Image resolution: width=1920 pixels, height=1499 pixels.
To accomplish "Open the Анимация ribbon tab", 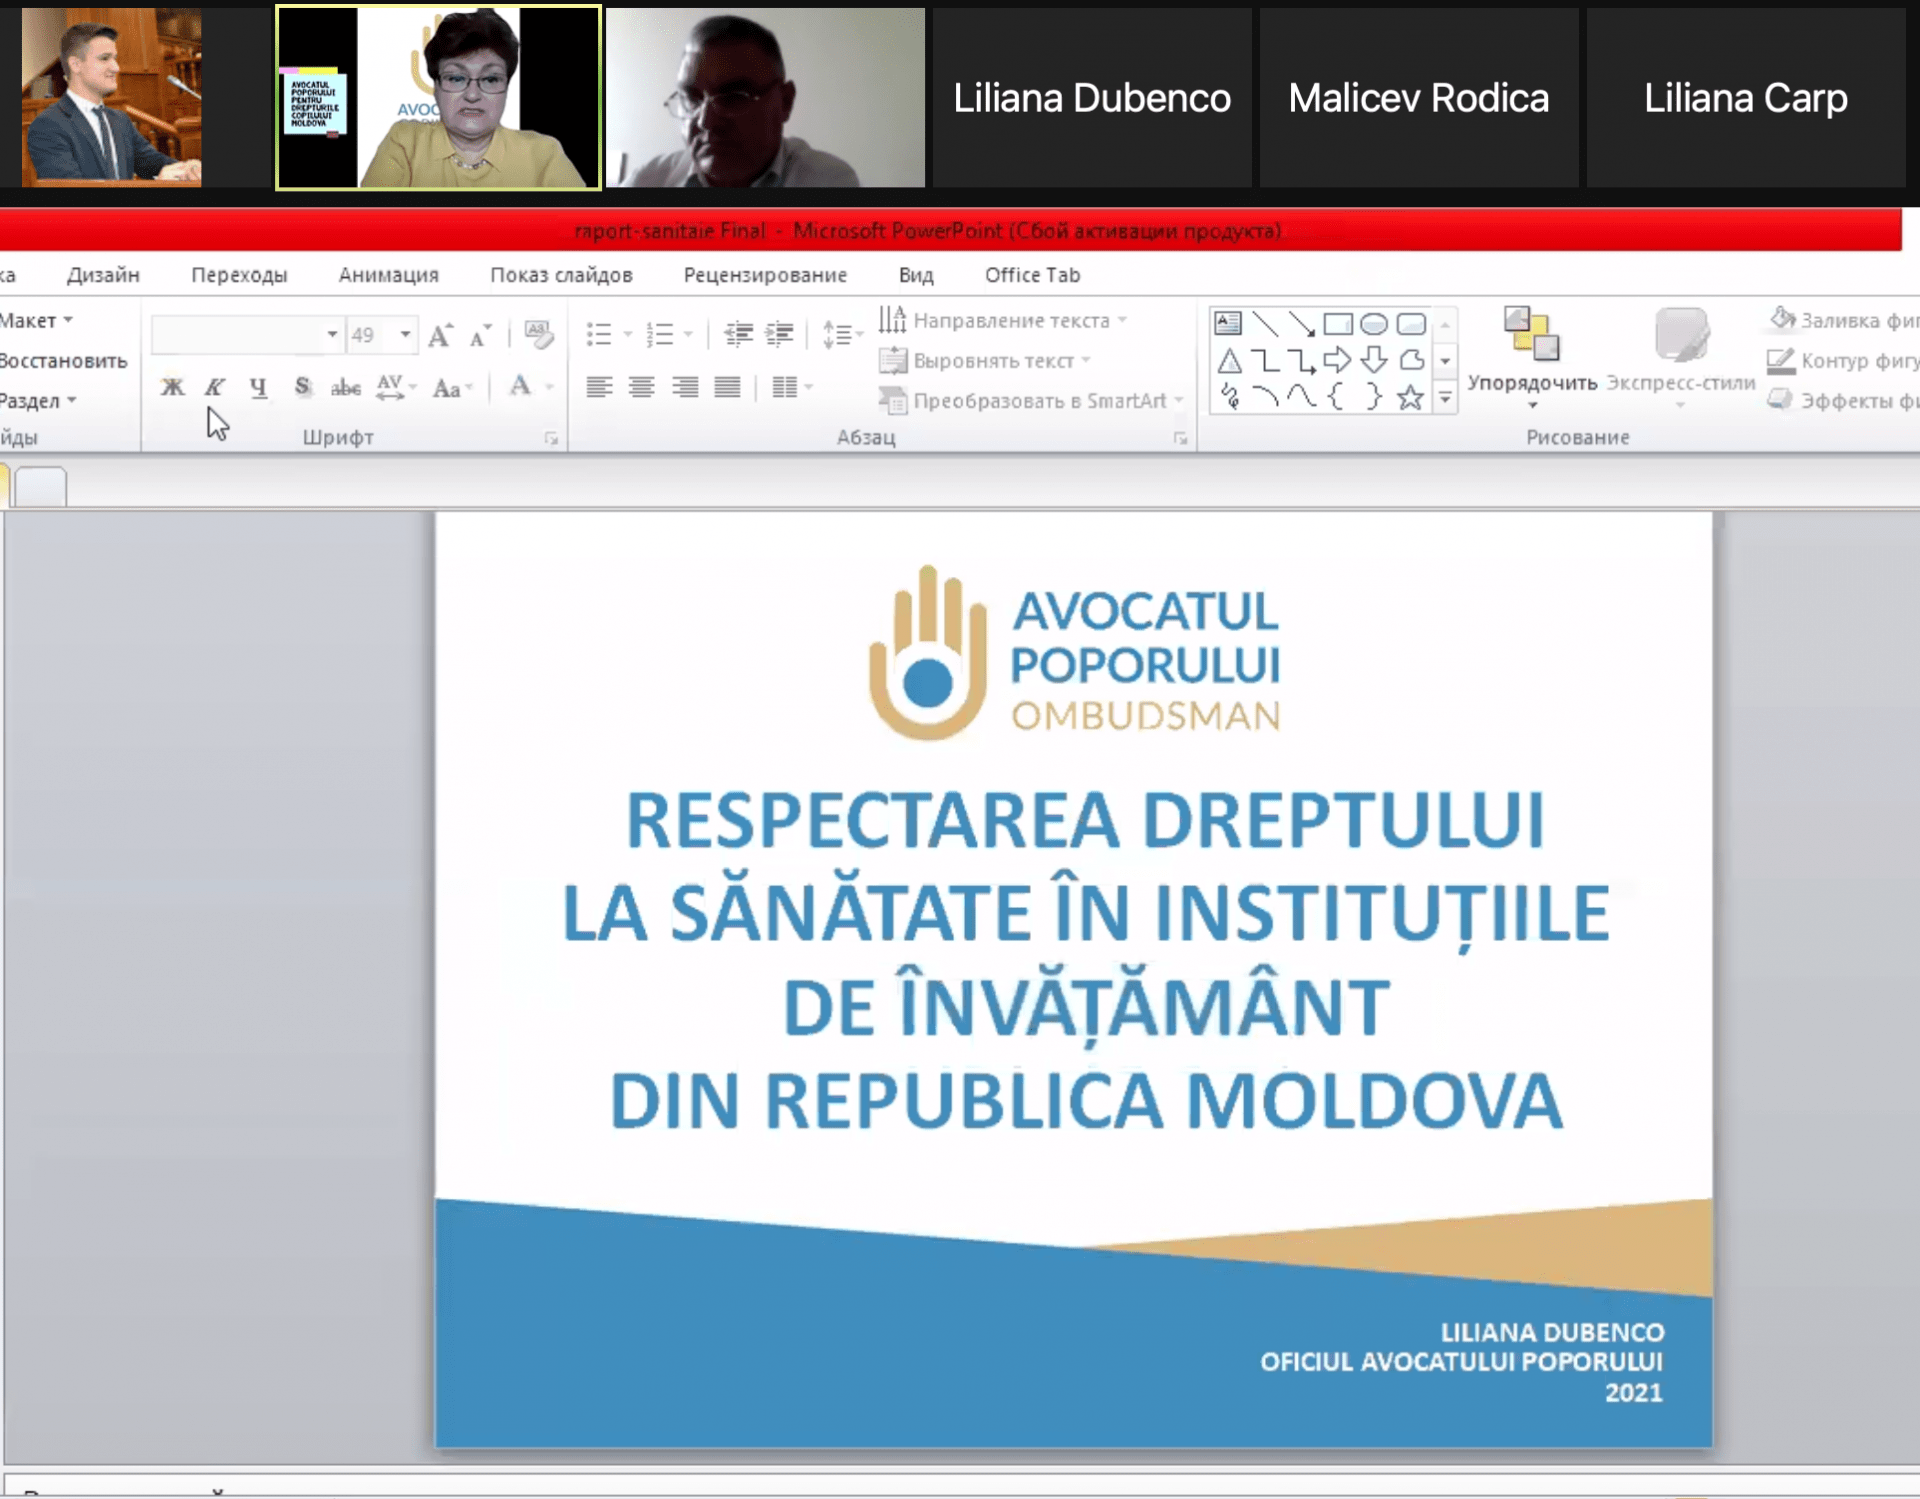I will [x=388, y=275].
